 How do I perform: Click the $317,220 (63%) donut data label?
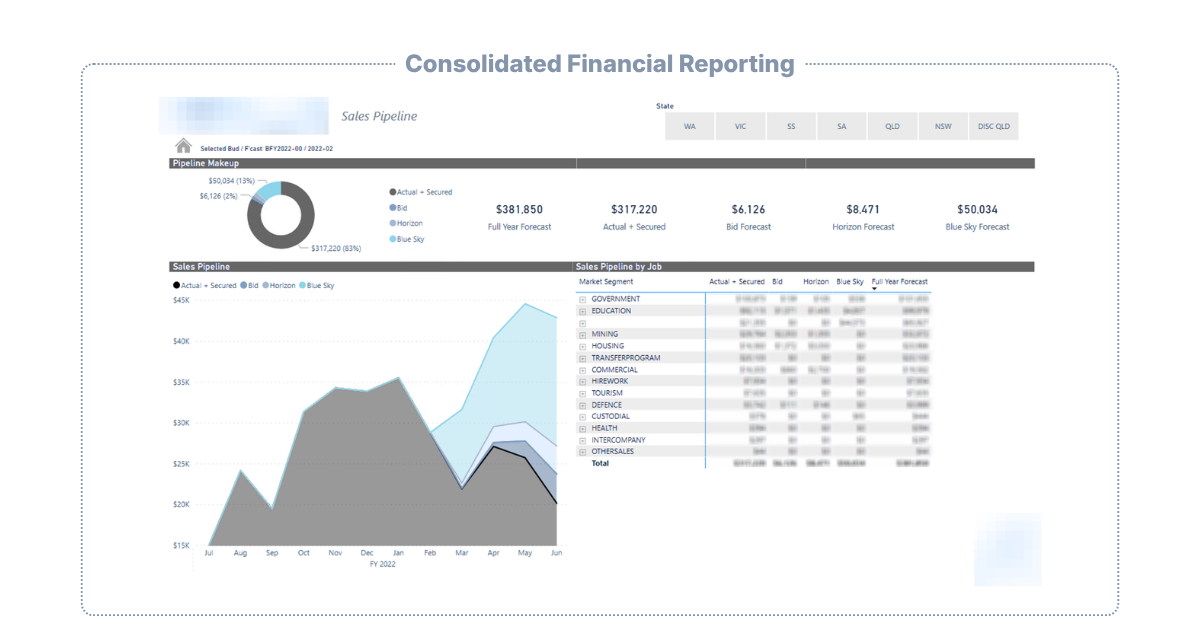(336, 248)
